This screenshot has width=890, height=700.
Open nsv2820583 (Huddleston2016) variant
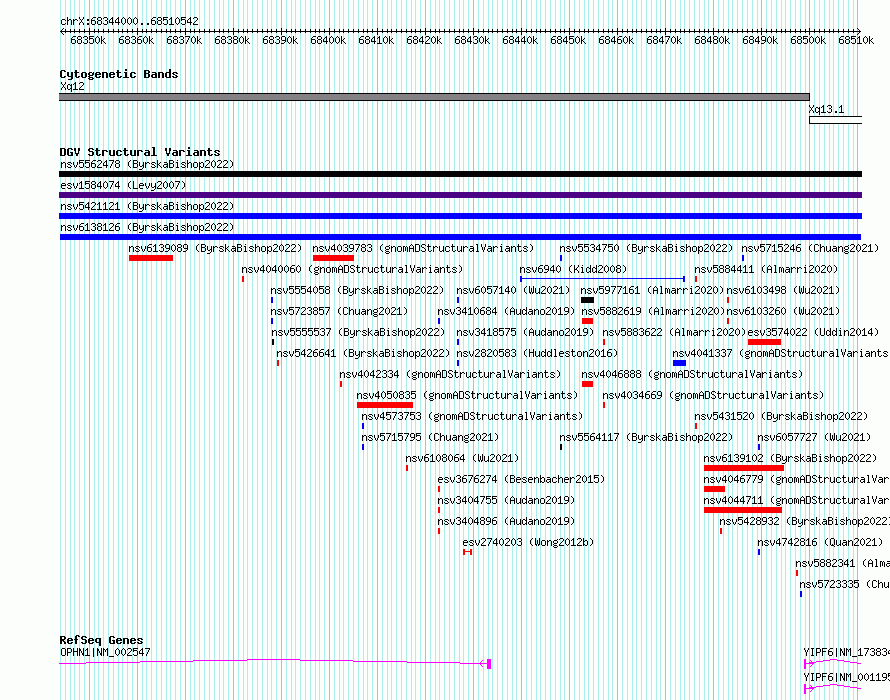point(538,354)
